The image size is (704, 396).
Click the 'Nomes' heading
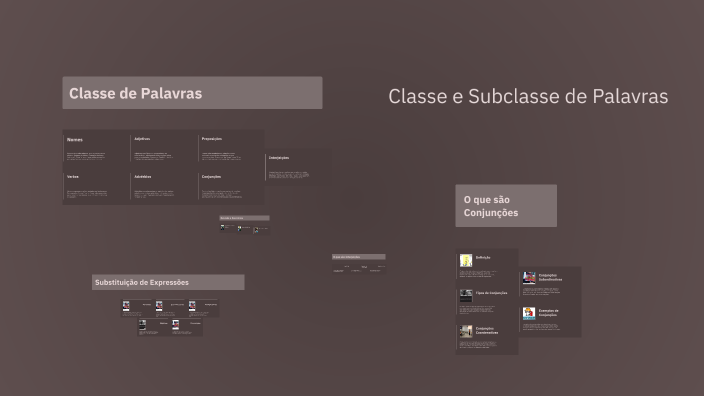75,140
